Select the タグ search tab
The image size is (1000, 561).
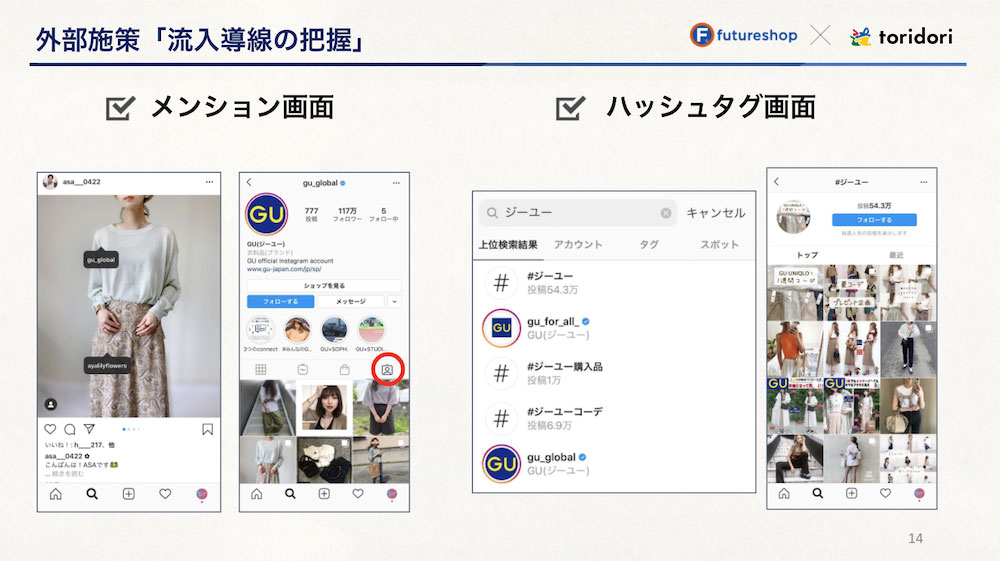click(x=649, y=245)
